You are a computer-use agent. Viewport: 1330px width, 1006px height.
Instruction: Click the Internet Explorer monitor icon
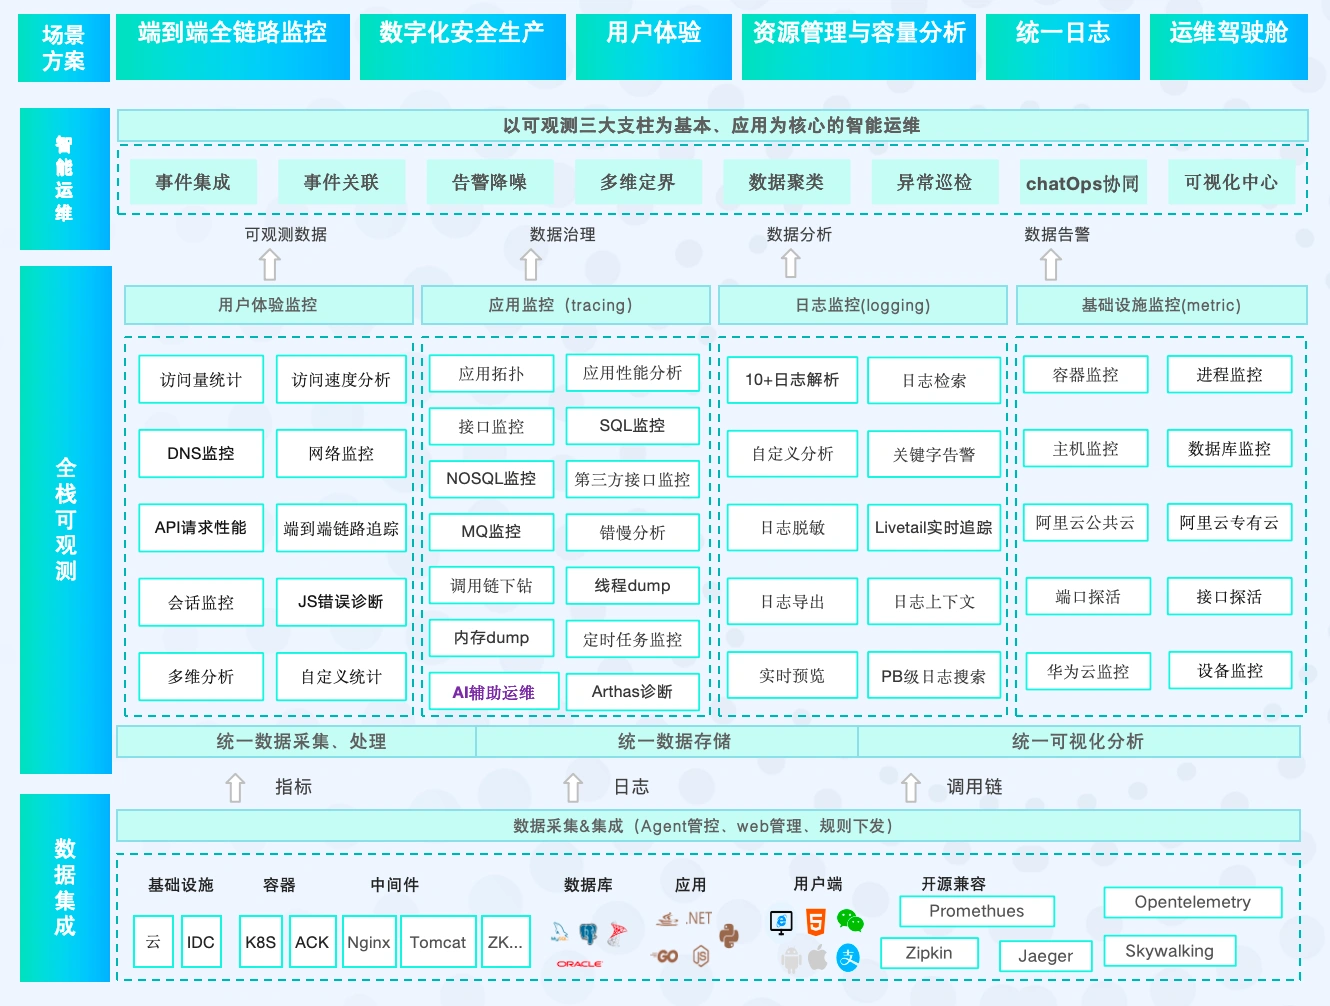click(781, 922)
